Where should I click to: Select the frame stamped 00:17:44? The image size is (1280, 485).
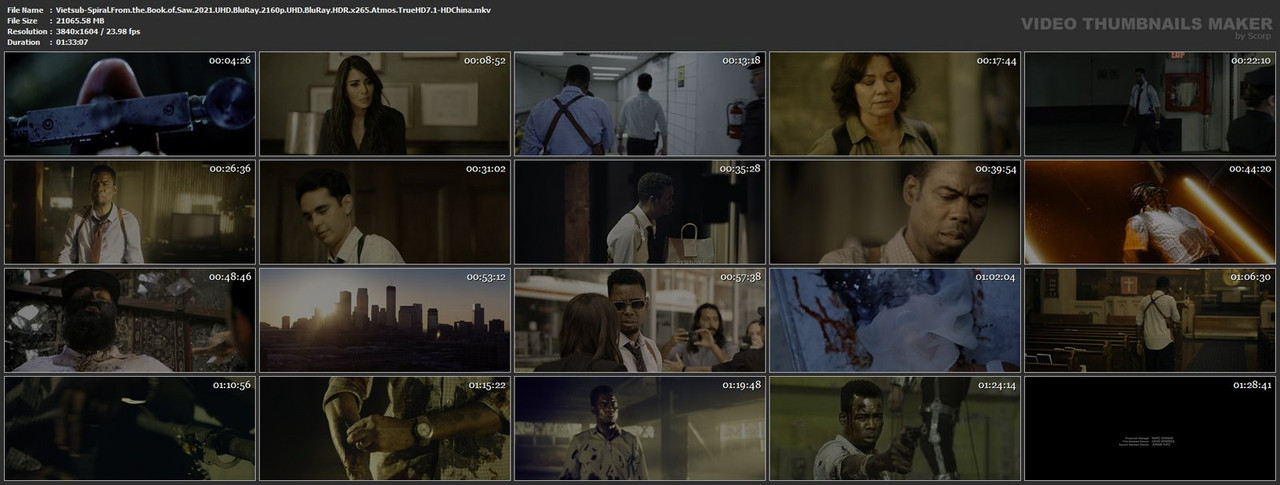(x=895, y=104)
